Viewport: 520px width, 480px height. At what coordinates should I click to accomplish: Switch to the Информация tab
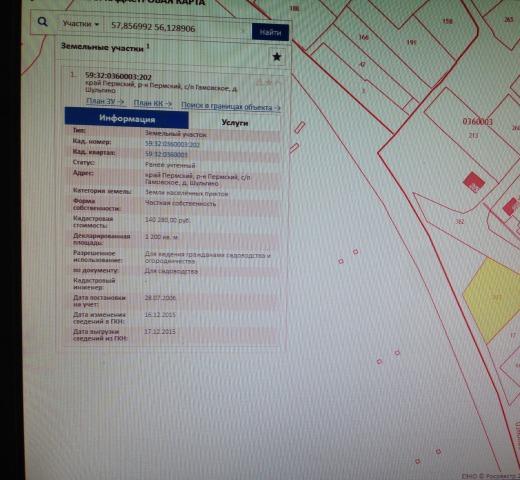point(127,118)
